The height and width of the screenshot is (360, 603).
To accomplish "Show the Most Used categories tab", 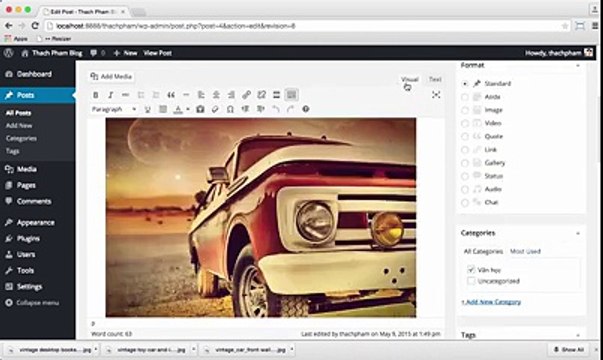I will tap(525, 252).
